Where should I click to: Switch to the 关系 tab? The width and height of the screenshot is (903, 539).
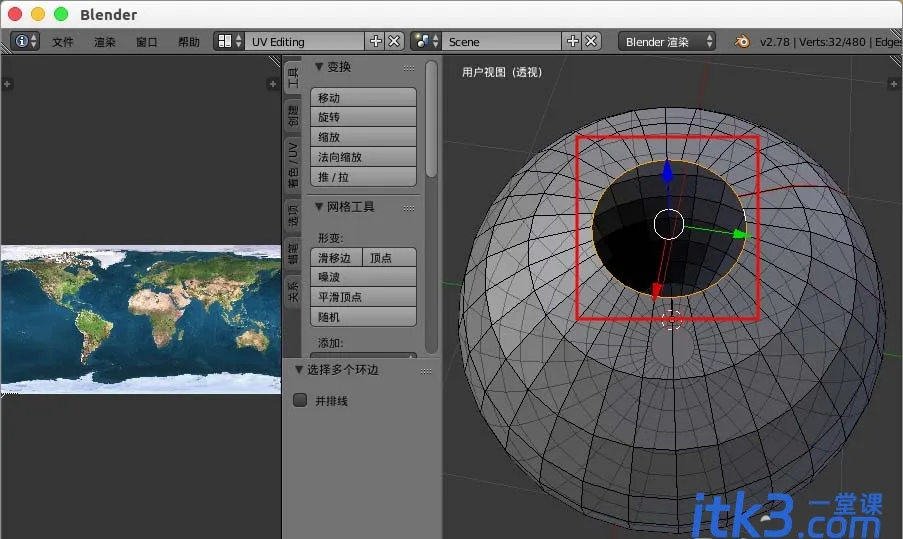point(293,292)
